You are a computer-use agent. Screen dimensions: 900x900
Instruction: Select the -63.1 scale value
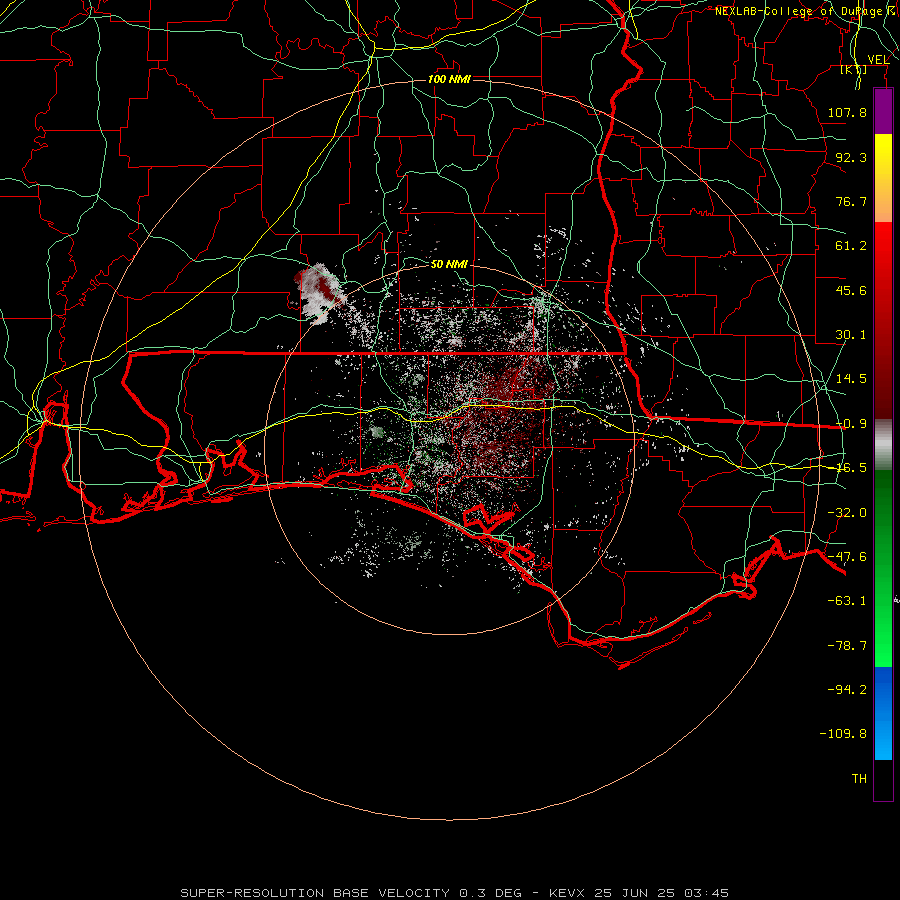click(847, 601)
